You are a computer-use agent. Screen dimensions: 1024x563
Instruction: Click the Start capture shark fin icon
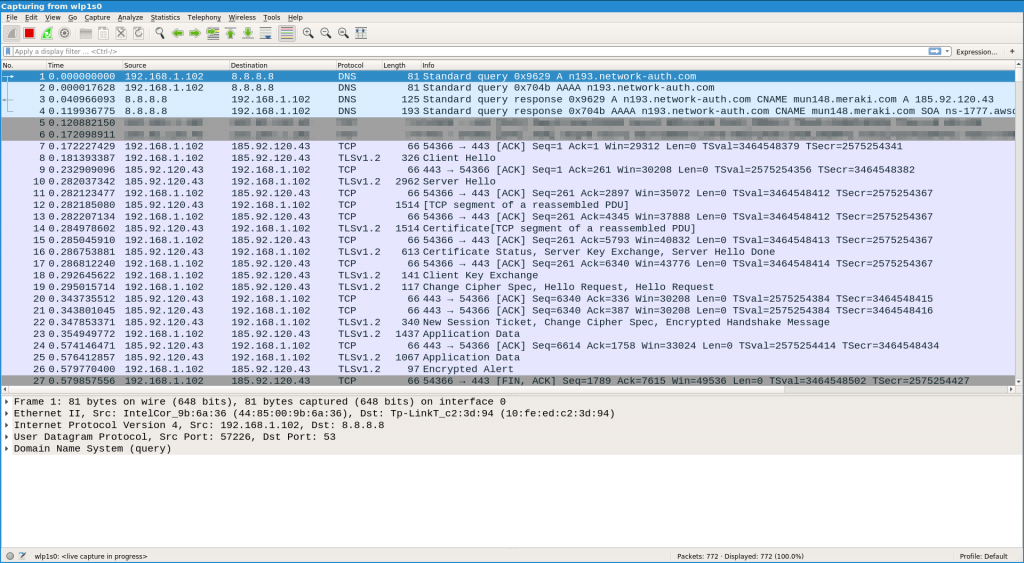(x=11, y=33)
